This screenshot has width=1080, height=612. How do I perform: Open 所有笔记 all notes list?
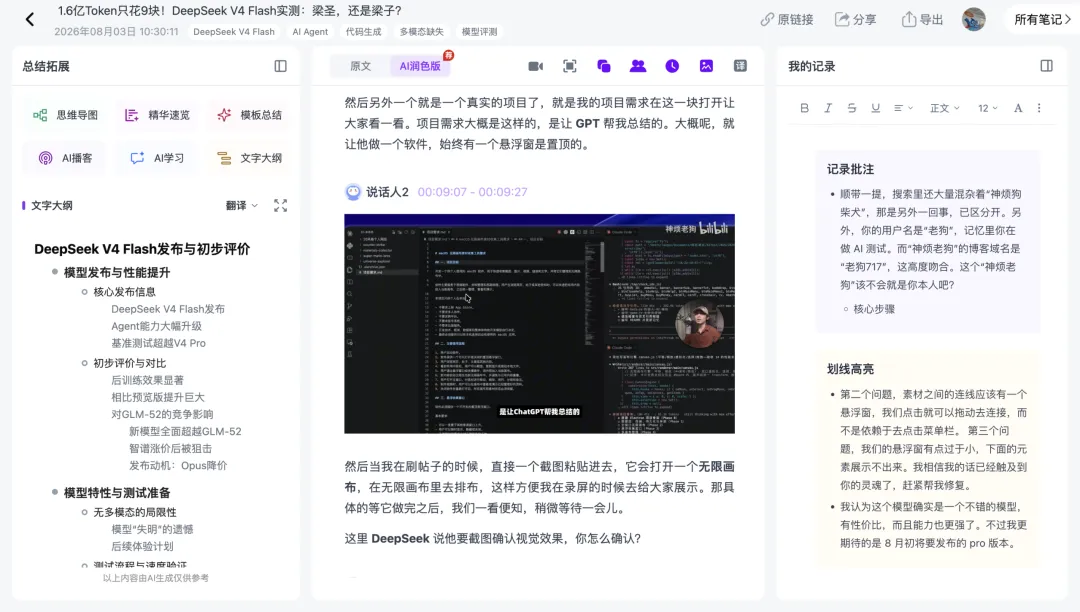(1042, 19)
